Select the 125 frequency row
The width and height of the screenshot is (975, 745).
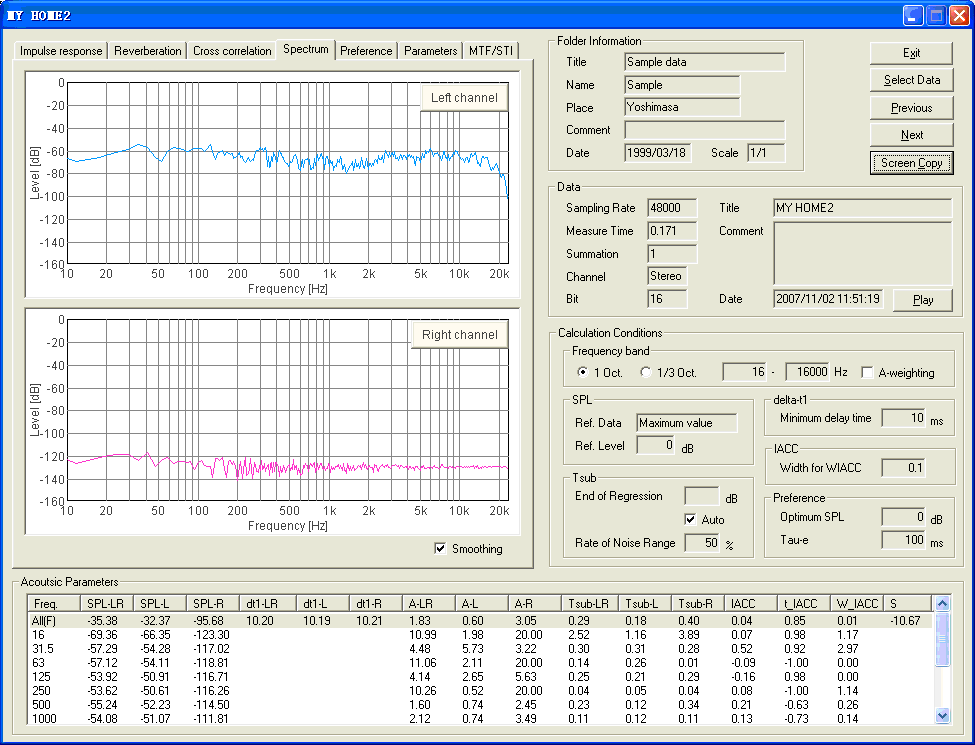pyautogui.click(x=481, y=677)
